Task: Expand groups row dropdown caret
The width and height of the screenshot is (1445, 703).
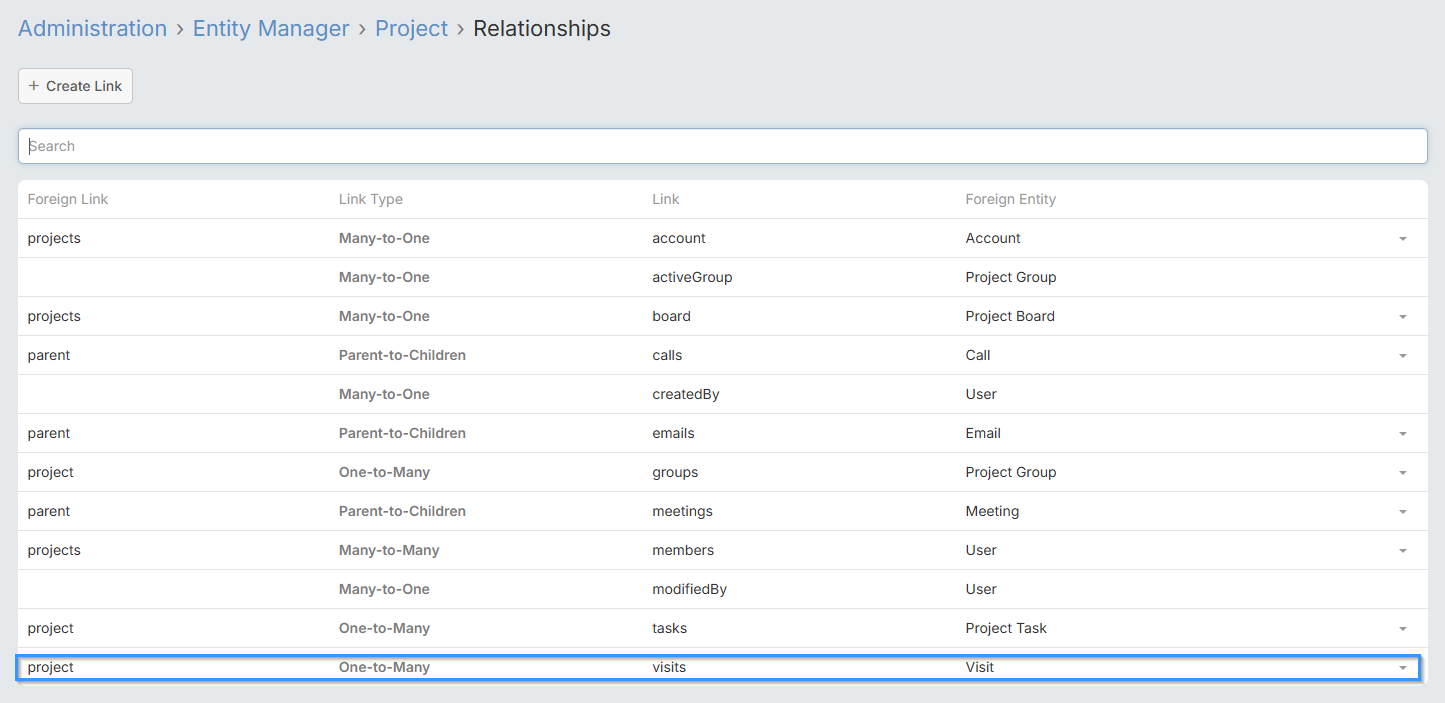Action: pos(1402,473)
